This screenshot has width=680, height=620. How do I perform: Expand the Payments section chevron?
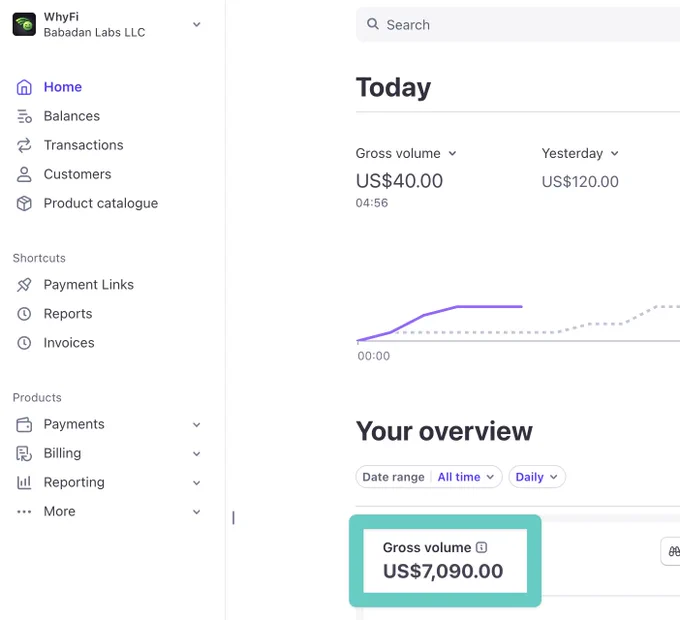[196, 424]
